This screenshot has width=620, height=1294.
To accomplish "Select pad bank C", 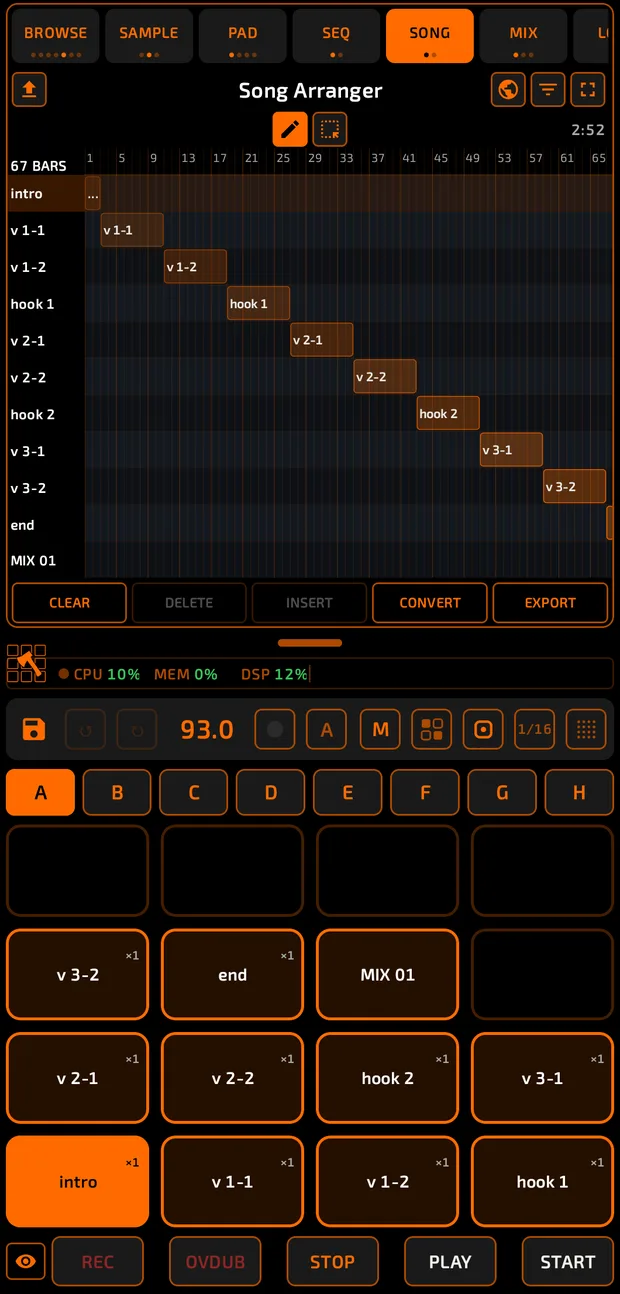I will 194,793.
